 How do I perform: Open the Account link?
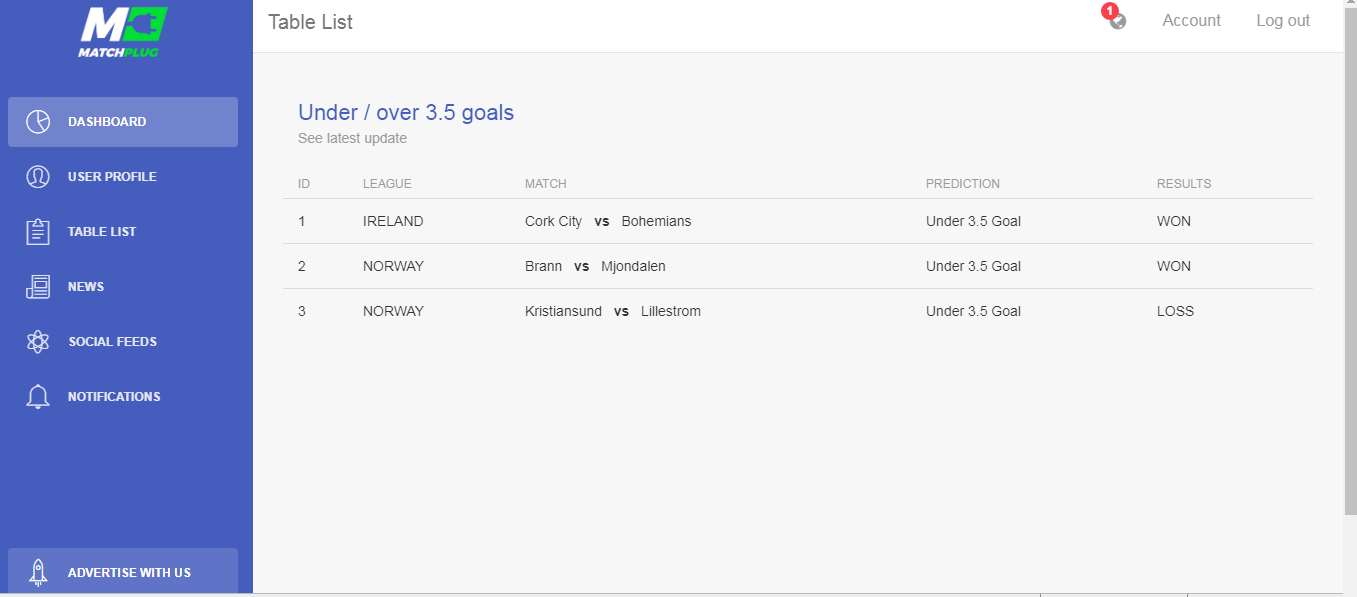(1191, 20)
